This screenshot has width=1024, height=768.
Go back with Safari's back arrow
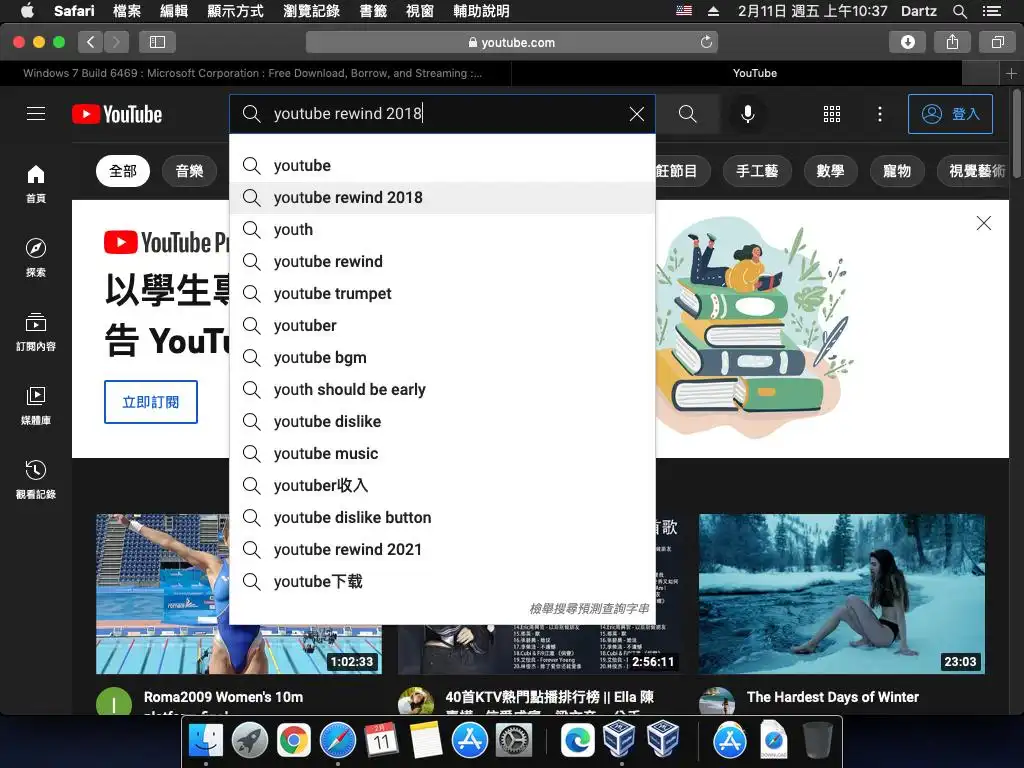[91, 42]
